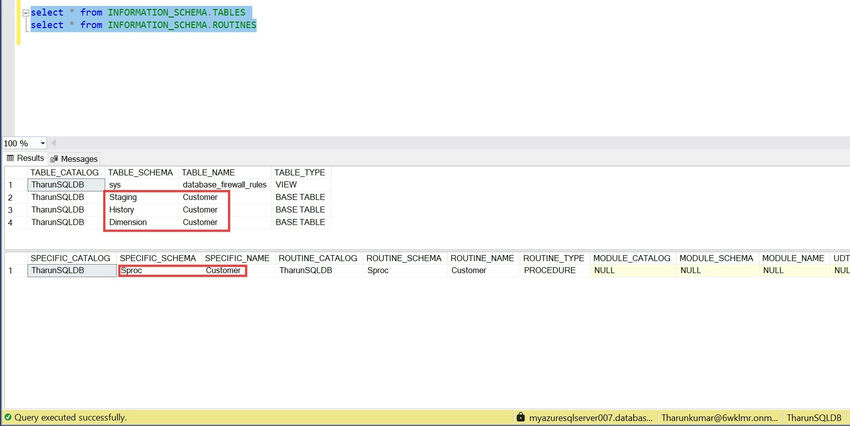Viewport: 850px width, 426px height.
Task: Click the TharunSQLDB database status bar entry
Action: [814, 417]
